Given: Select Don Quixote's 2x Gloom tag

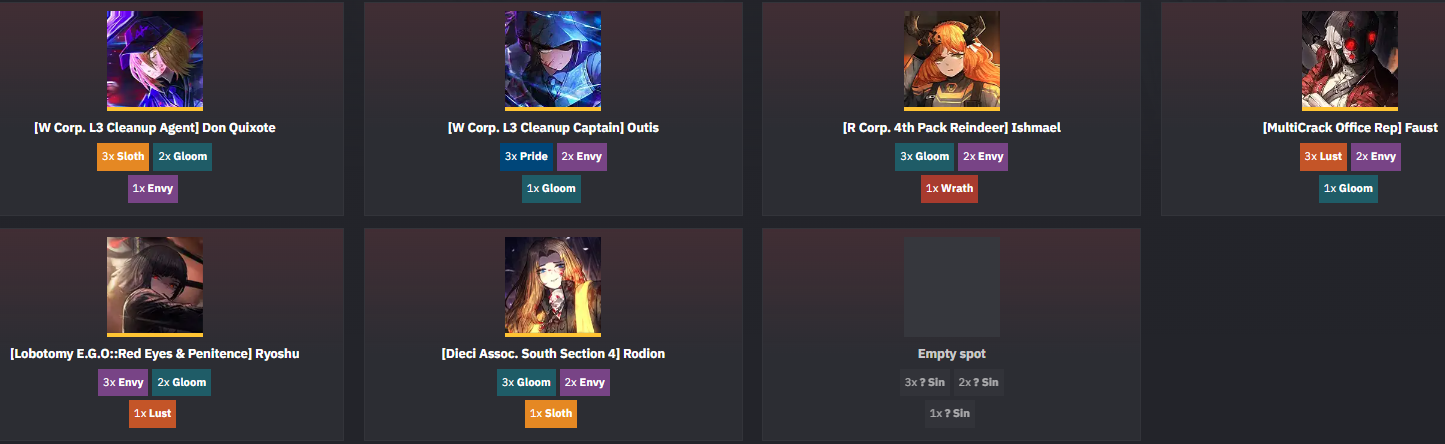Looking at the screenshot, I should pos(182,157).
